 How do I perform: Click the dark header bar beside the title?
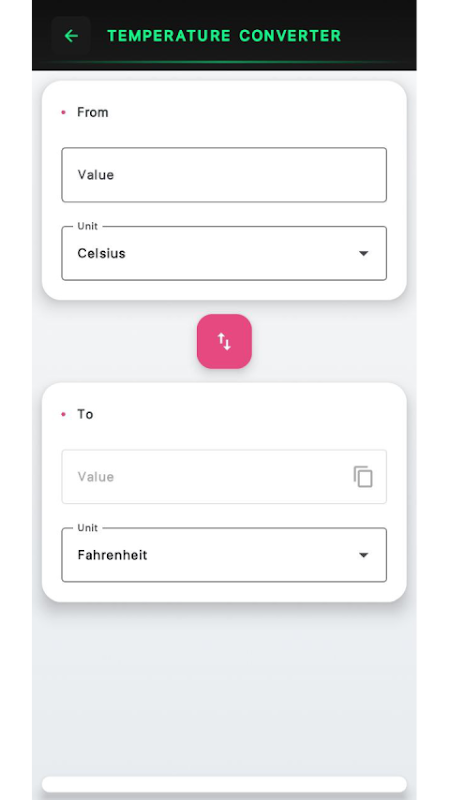[x=379, y=36]
